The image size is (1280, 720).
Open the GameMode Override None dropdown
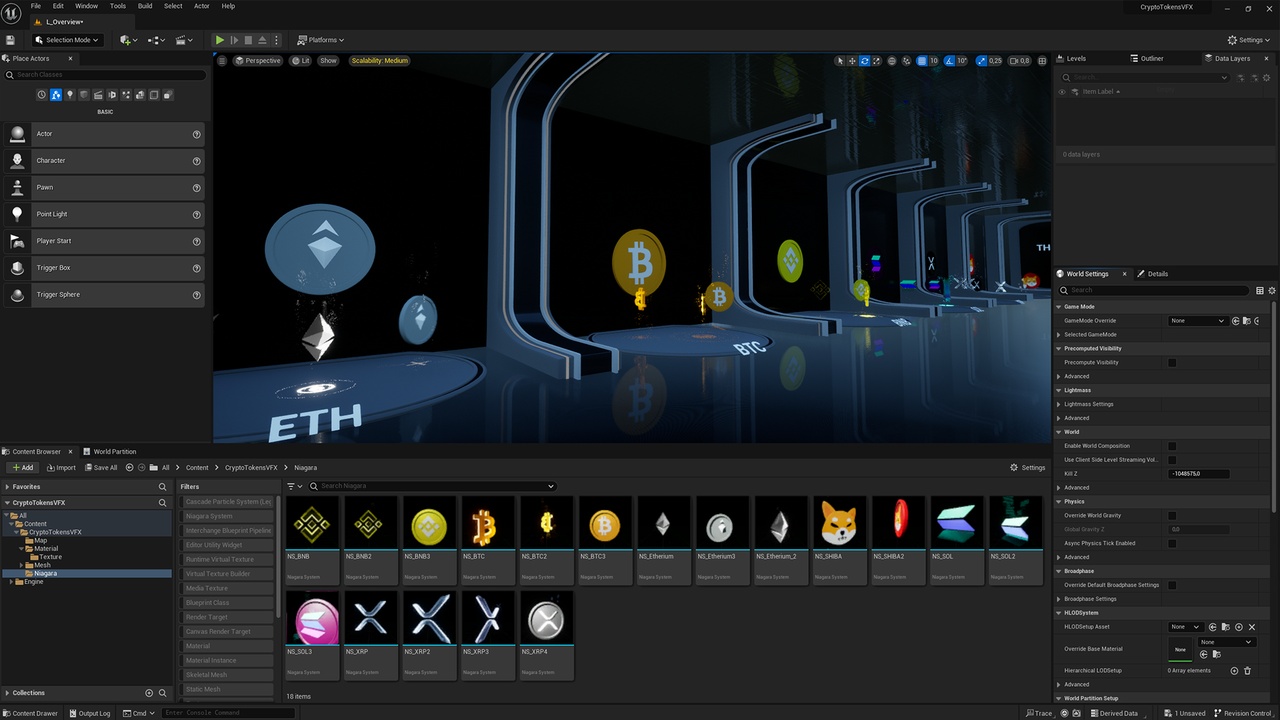[x=1198, y=321]
